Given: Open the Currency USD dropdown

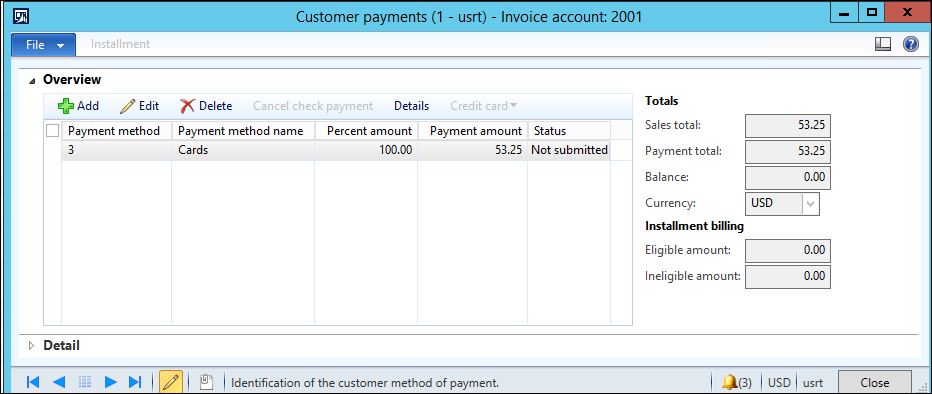Looking at the screenshot, I should click(811, 203).
